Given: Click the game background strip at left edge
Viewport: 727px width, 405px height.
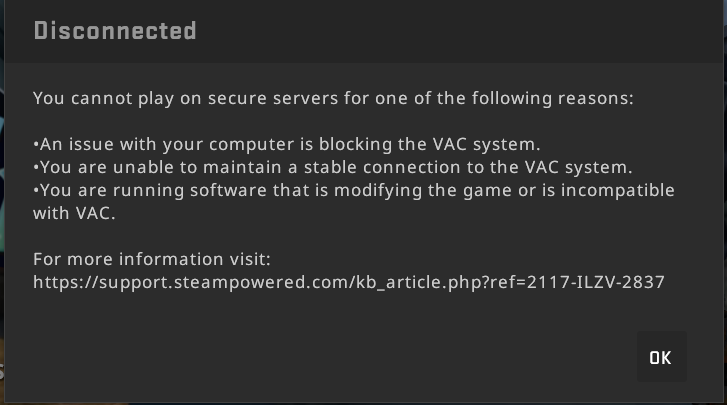Looking at the screenshot, I should (x=2, y=202).
